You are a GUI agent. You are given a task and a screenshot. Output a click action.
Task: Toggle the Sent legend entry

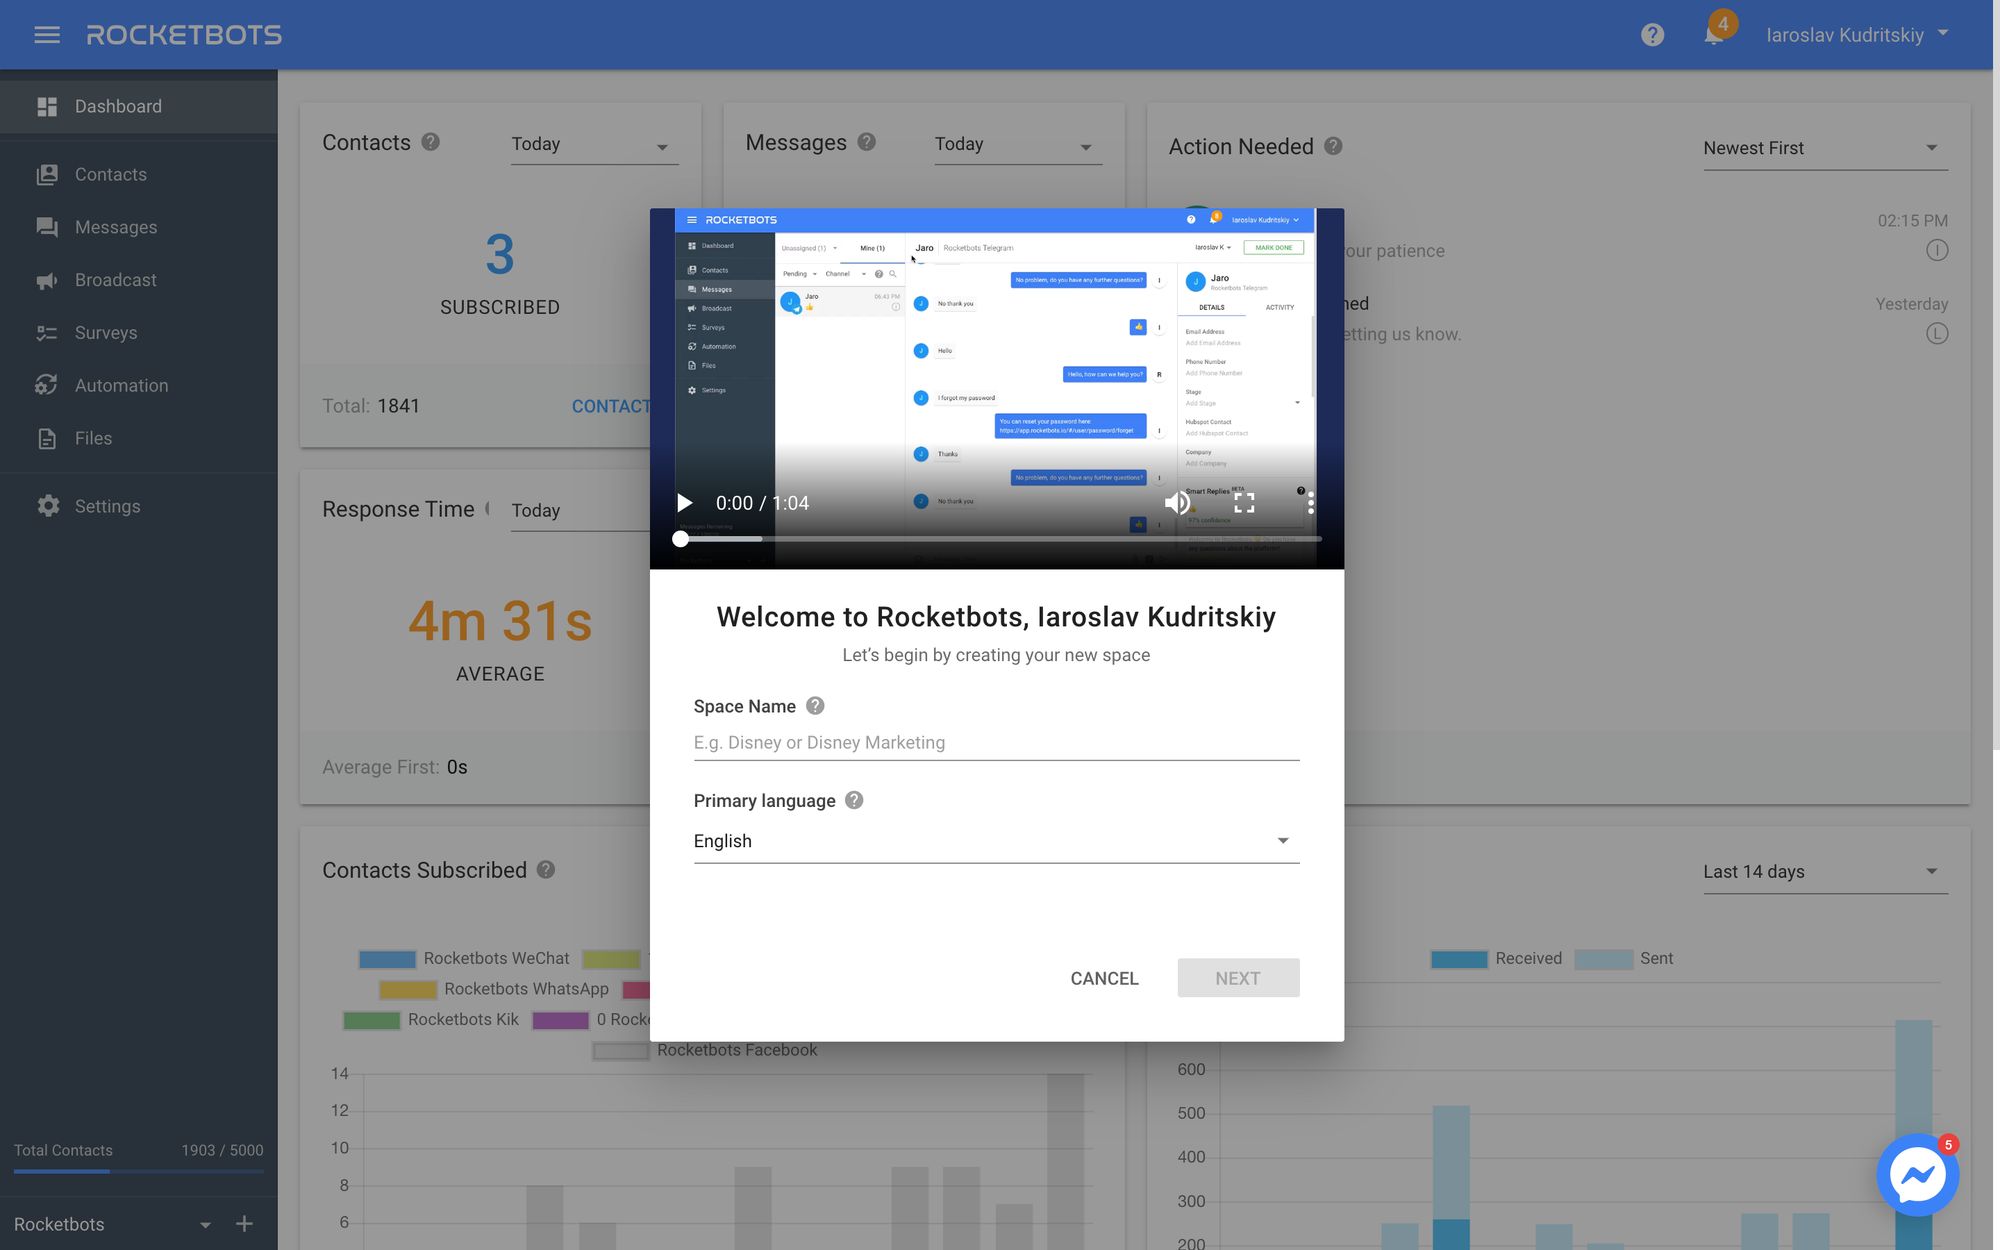(1624, 958)
